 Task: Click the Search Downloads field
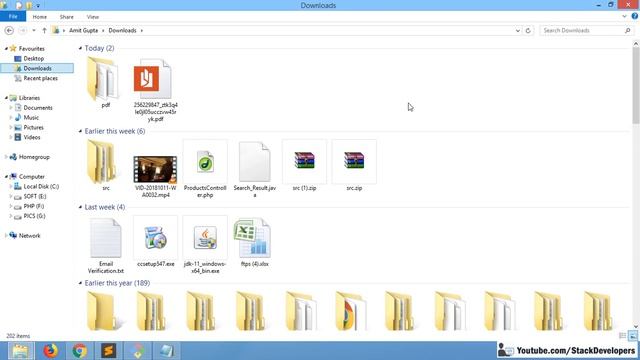point(586,31)
